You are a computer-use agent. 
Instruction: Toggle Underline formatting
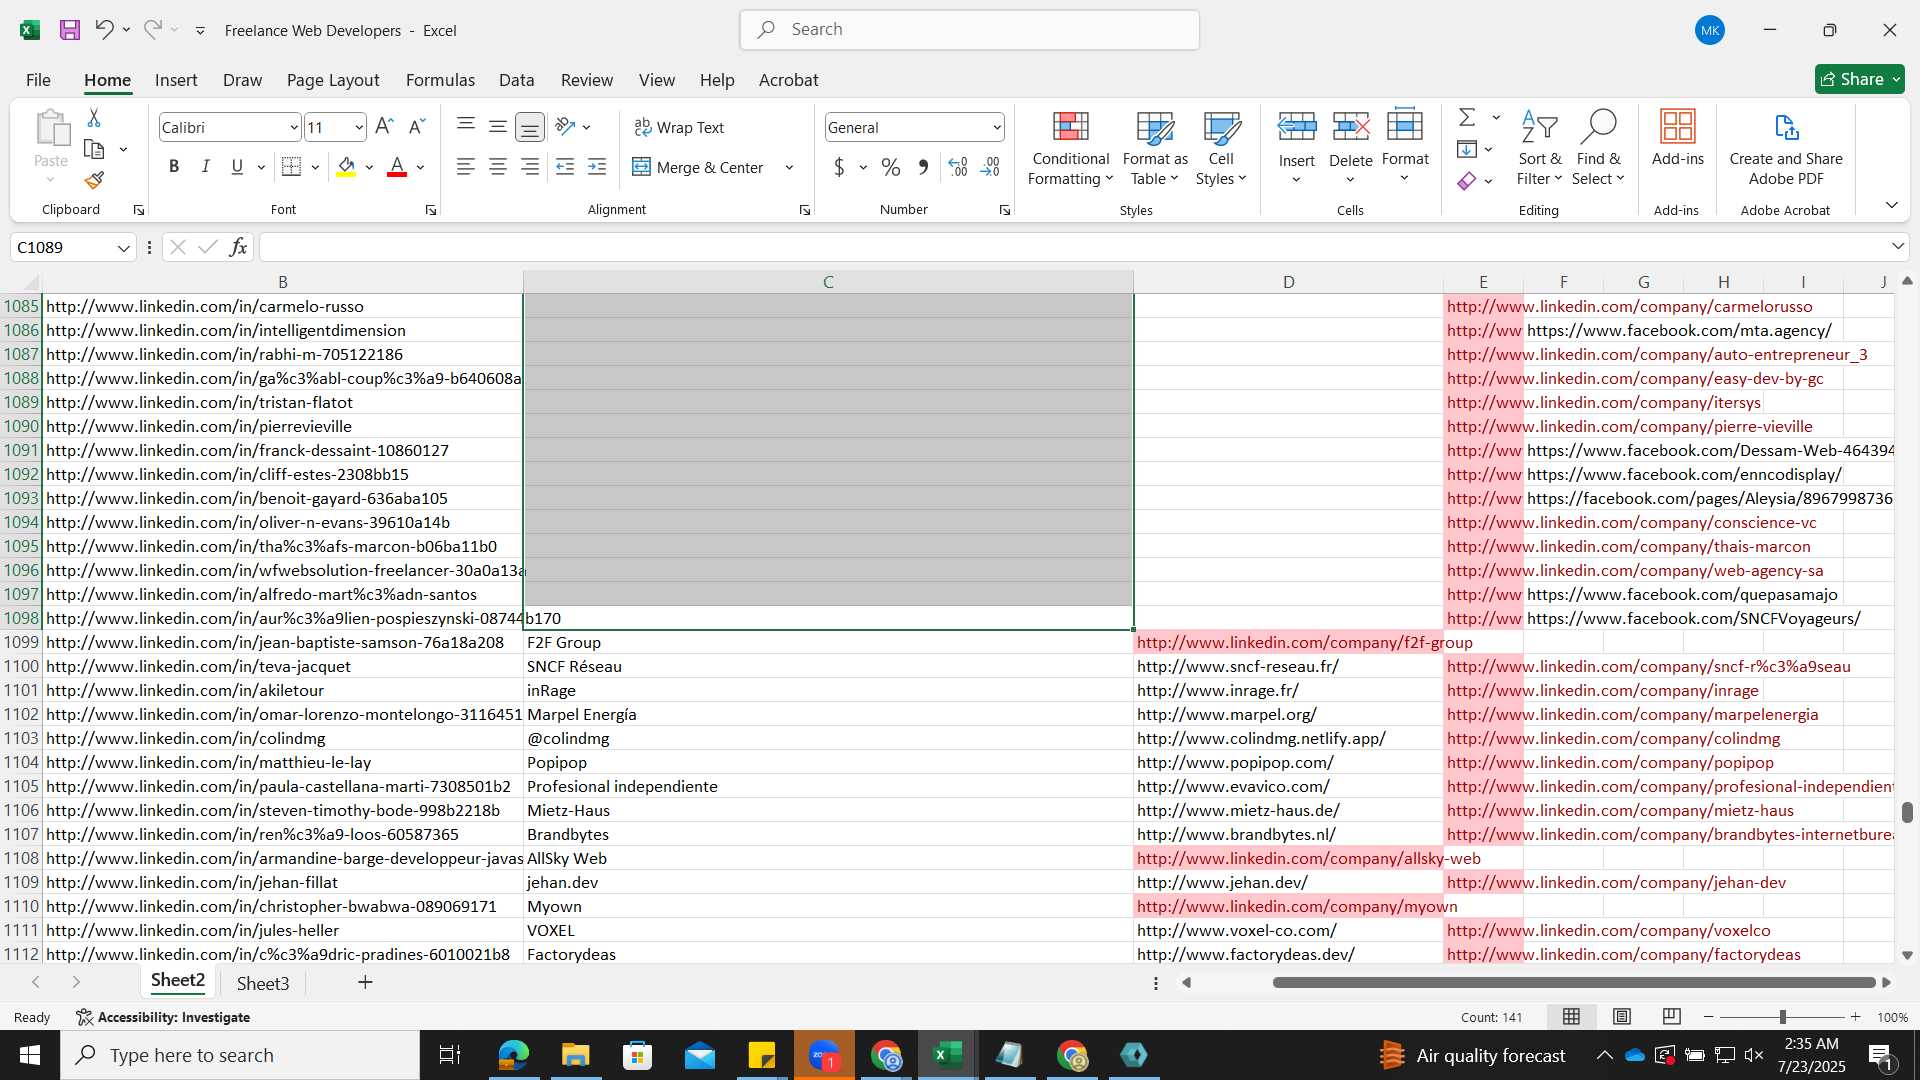click(x=237, y=167)
